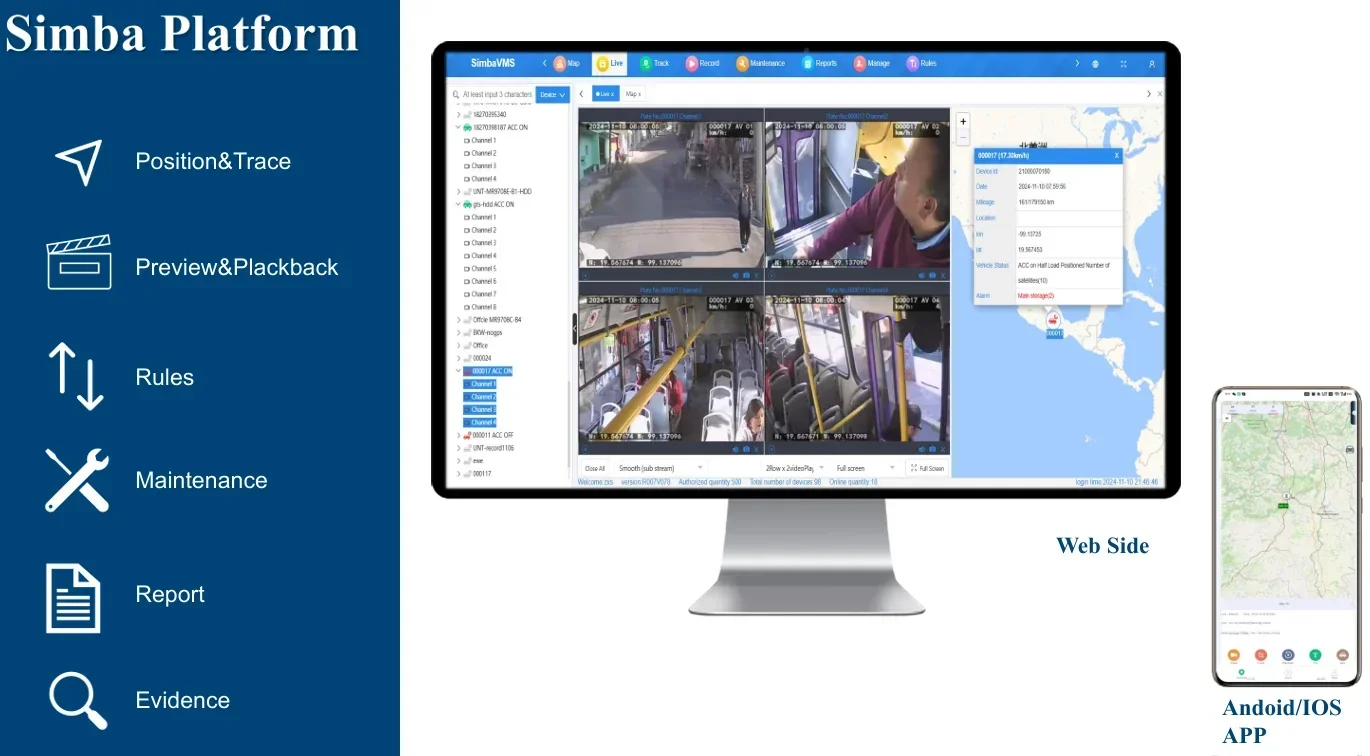The height and width of the screenshot is (756, 1370).
Task: Take snapshot of Channel4 video tile
Action: click(x=932, y=449)
